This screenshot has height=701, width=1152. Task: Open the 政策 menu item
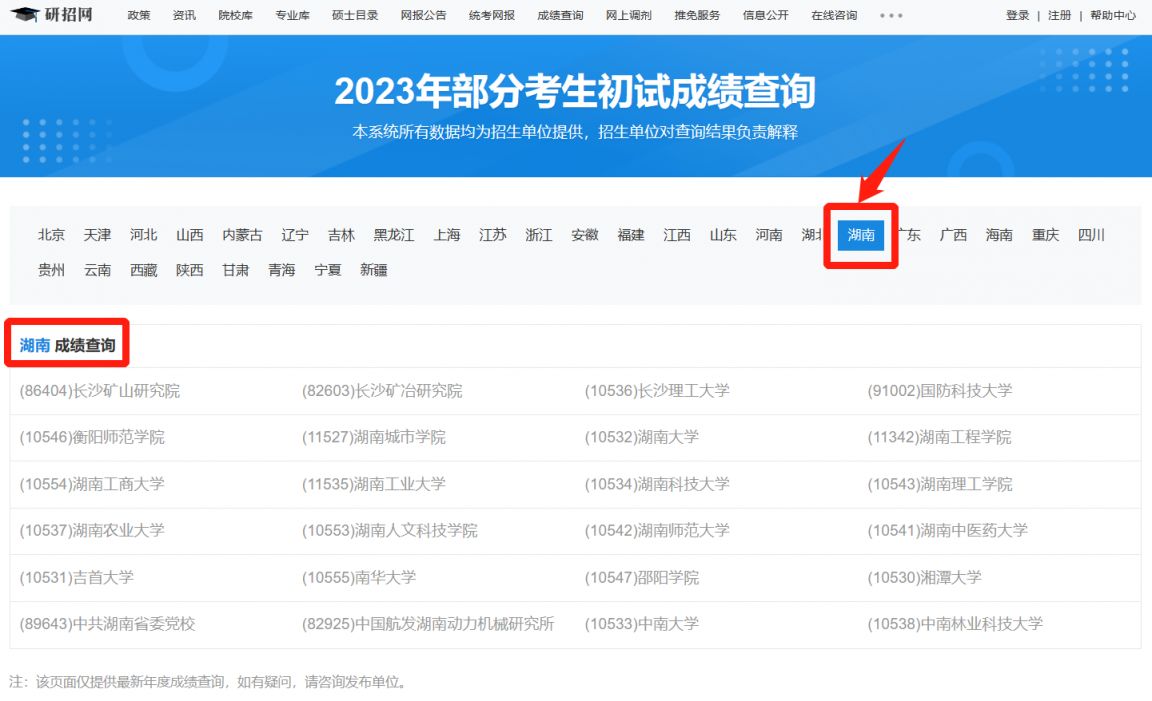pos(139,15)
